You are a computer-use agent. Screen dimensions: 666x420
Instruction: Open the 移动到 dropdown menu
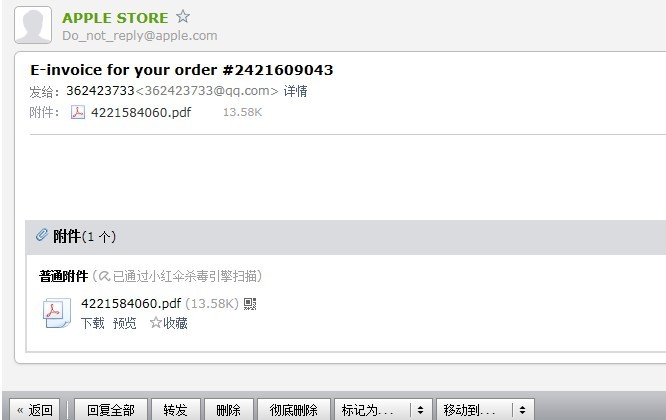coord(485,410)
